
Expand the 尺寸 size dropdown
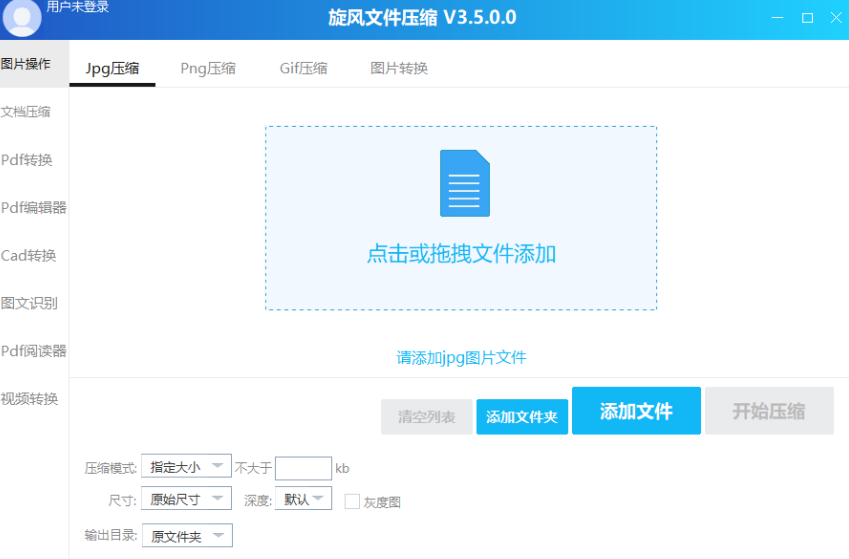[186, 498]
